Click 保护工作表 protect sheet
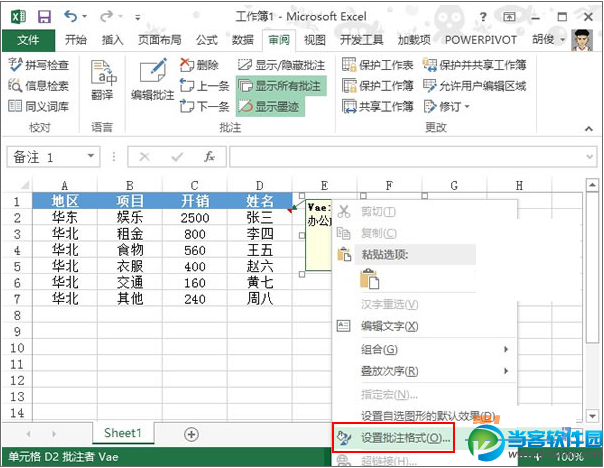The width and height of the screenshot is (604, 468). [x=378, y=65]
